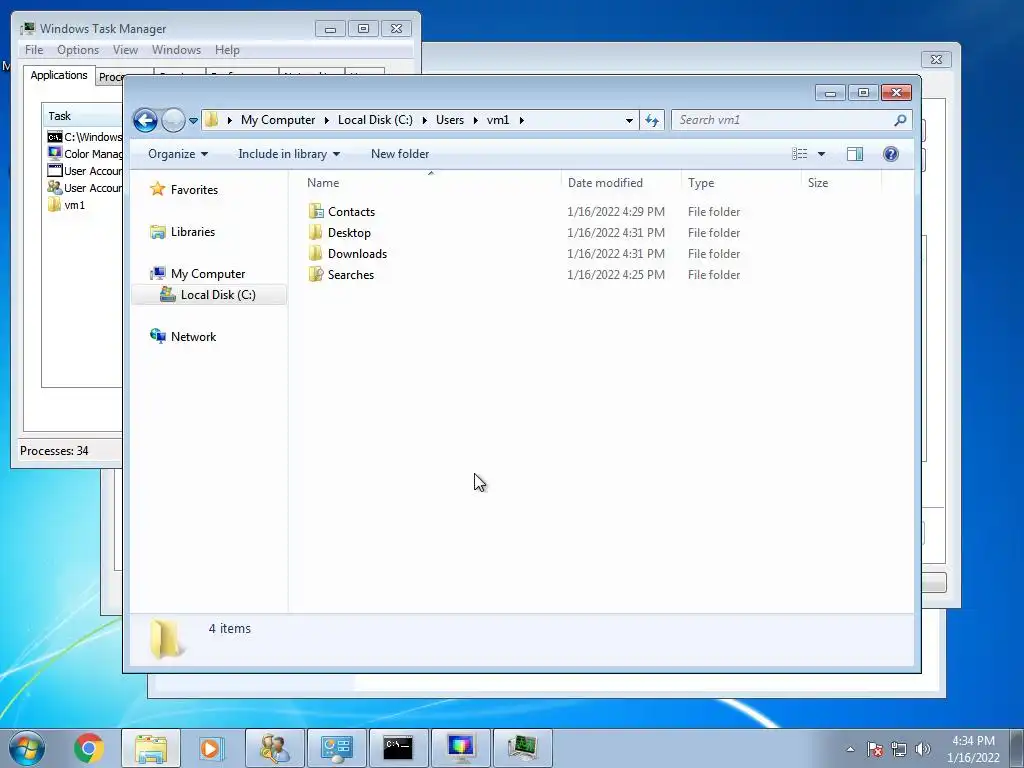Create a New folder
The image size is (1024, 768).
[x=400, y=154]
